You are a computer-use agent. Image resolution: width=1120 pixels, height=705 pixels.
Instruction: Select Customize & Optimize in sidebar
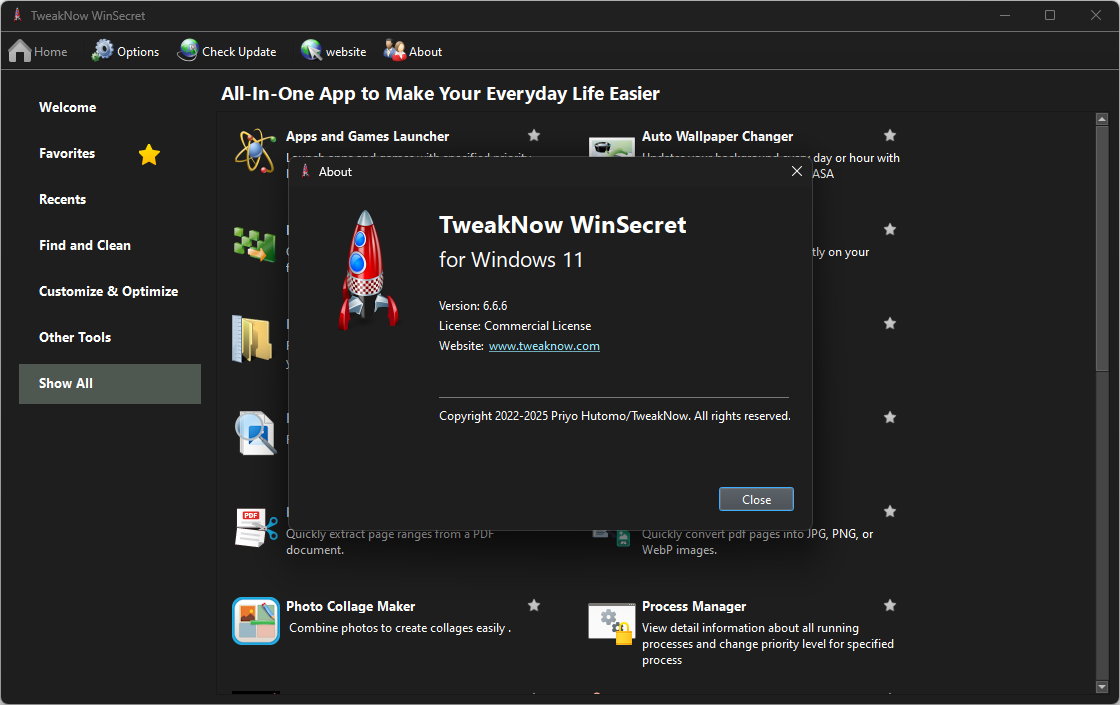pos(108,291)
